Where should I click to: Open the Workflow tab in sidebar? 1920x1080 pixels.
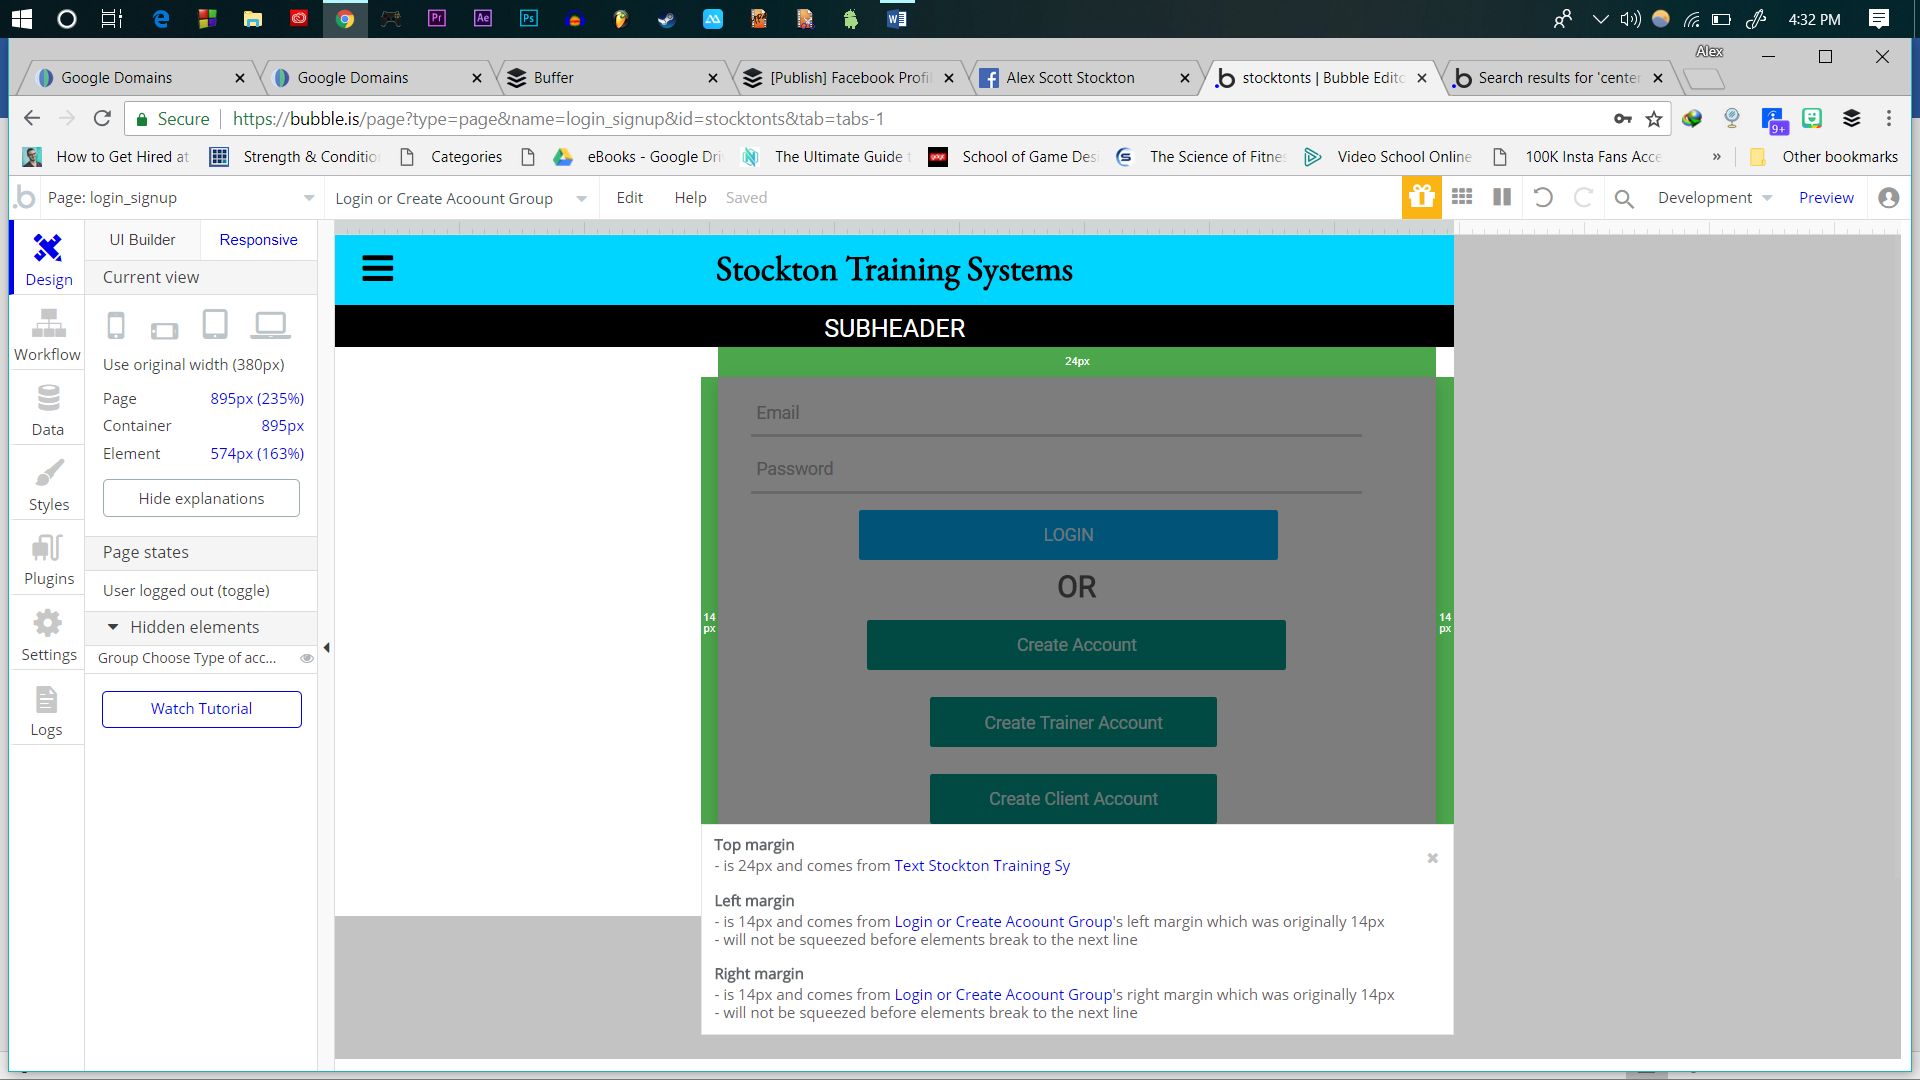[47, 335]
